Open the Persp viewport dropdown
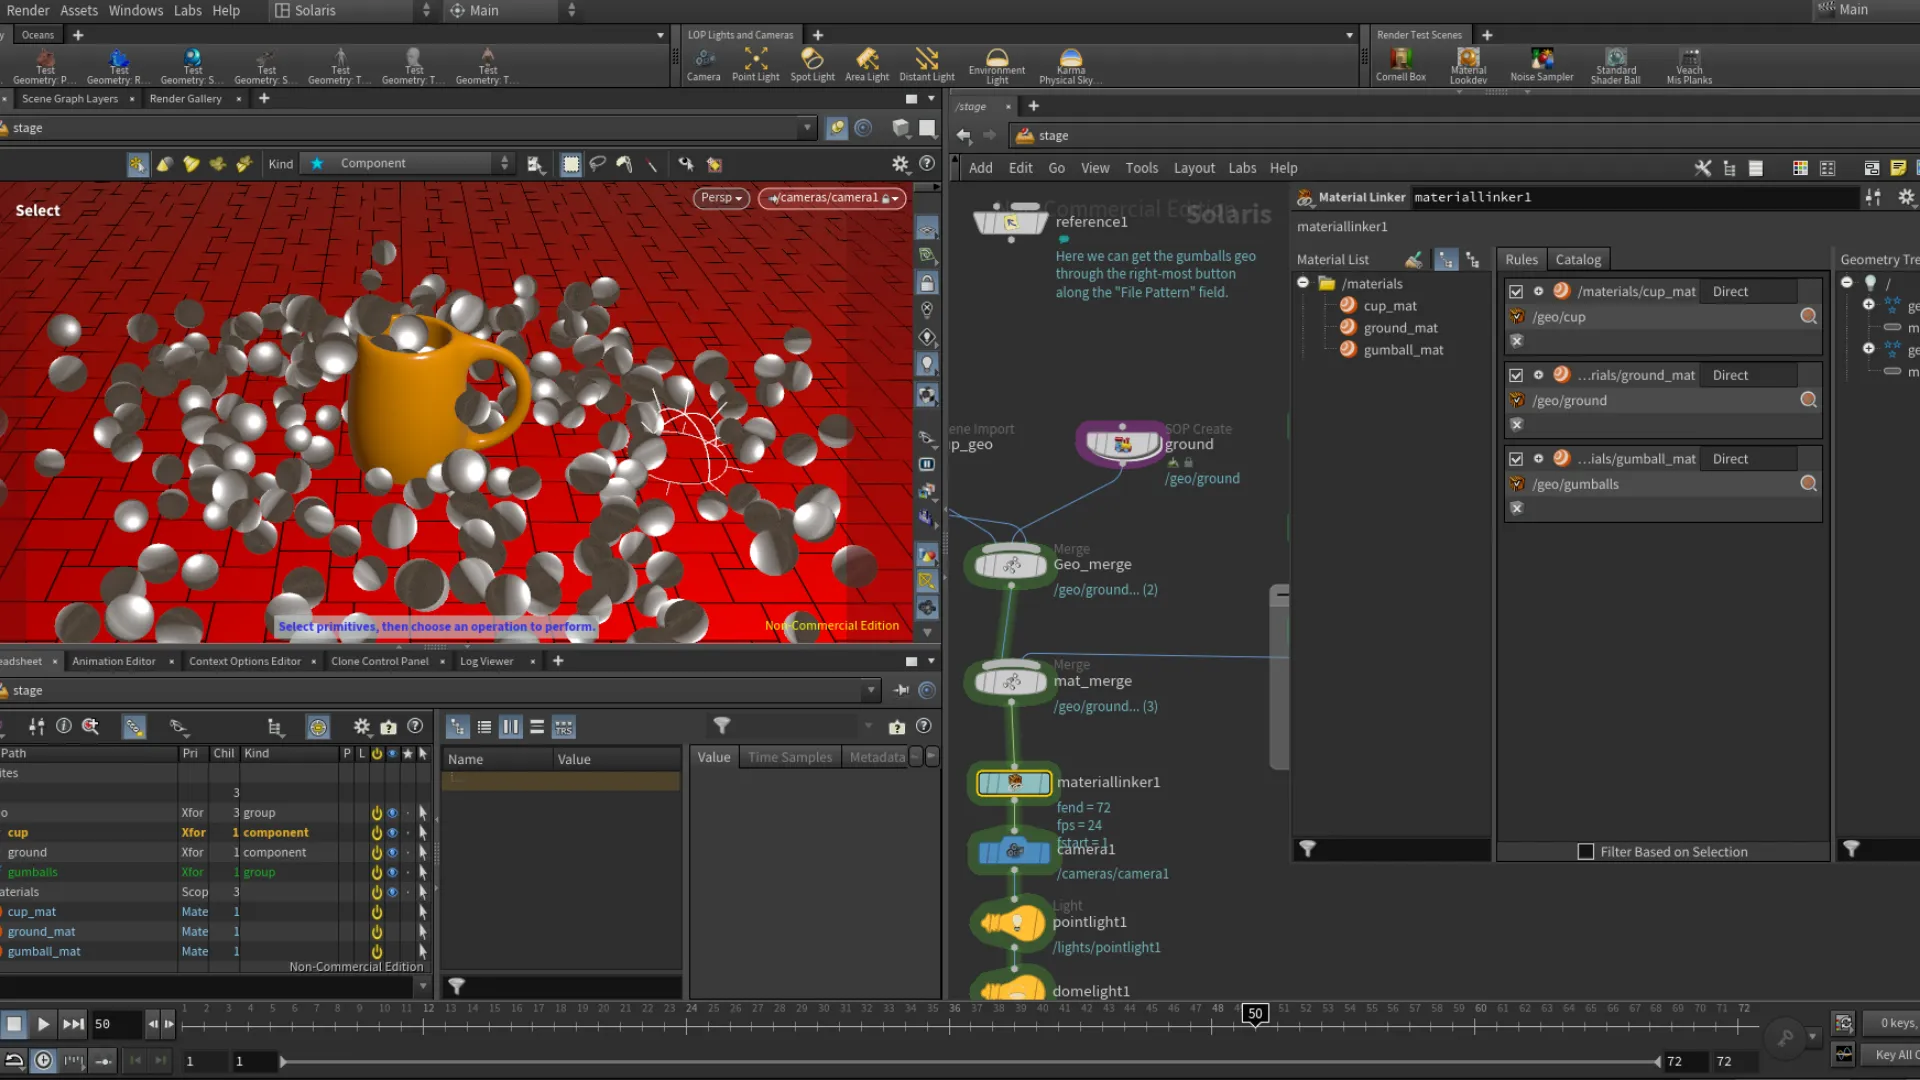The width and height of the screenshot is (1920, 1080). [721, 198]
